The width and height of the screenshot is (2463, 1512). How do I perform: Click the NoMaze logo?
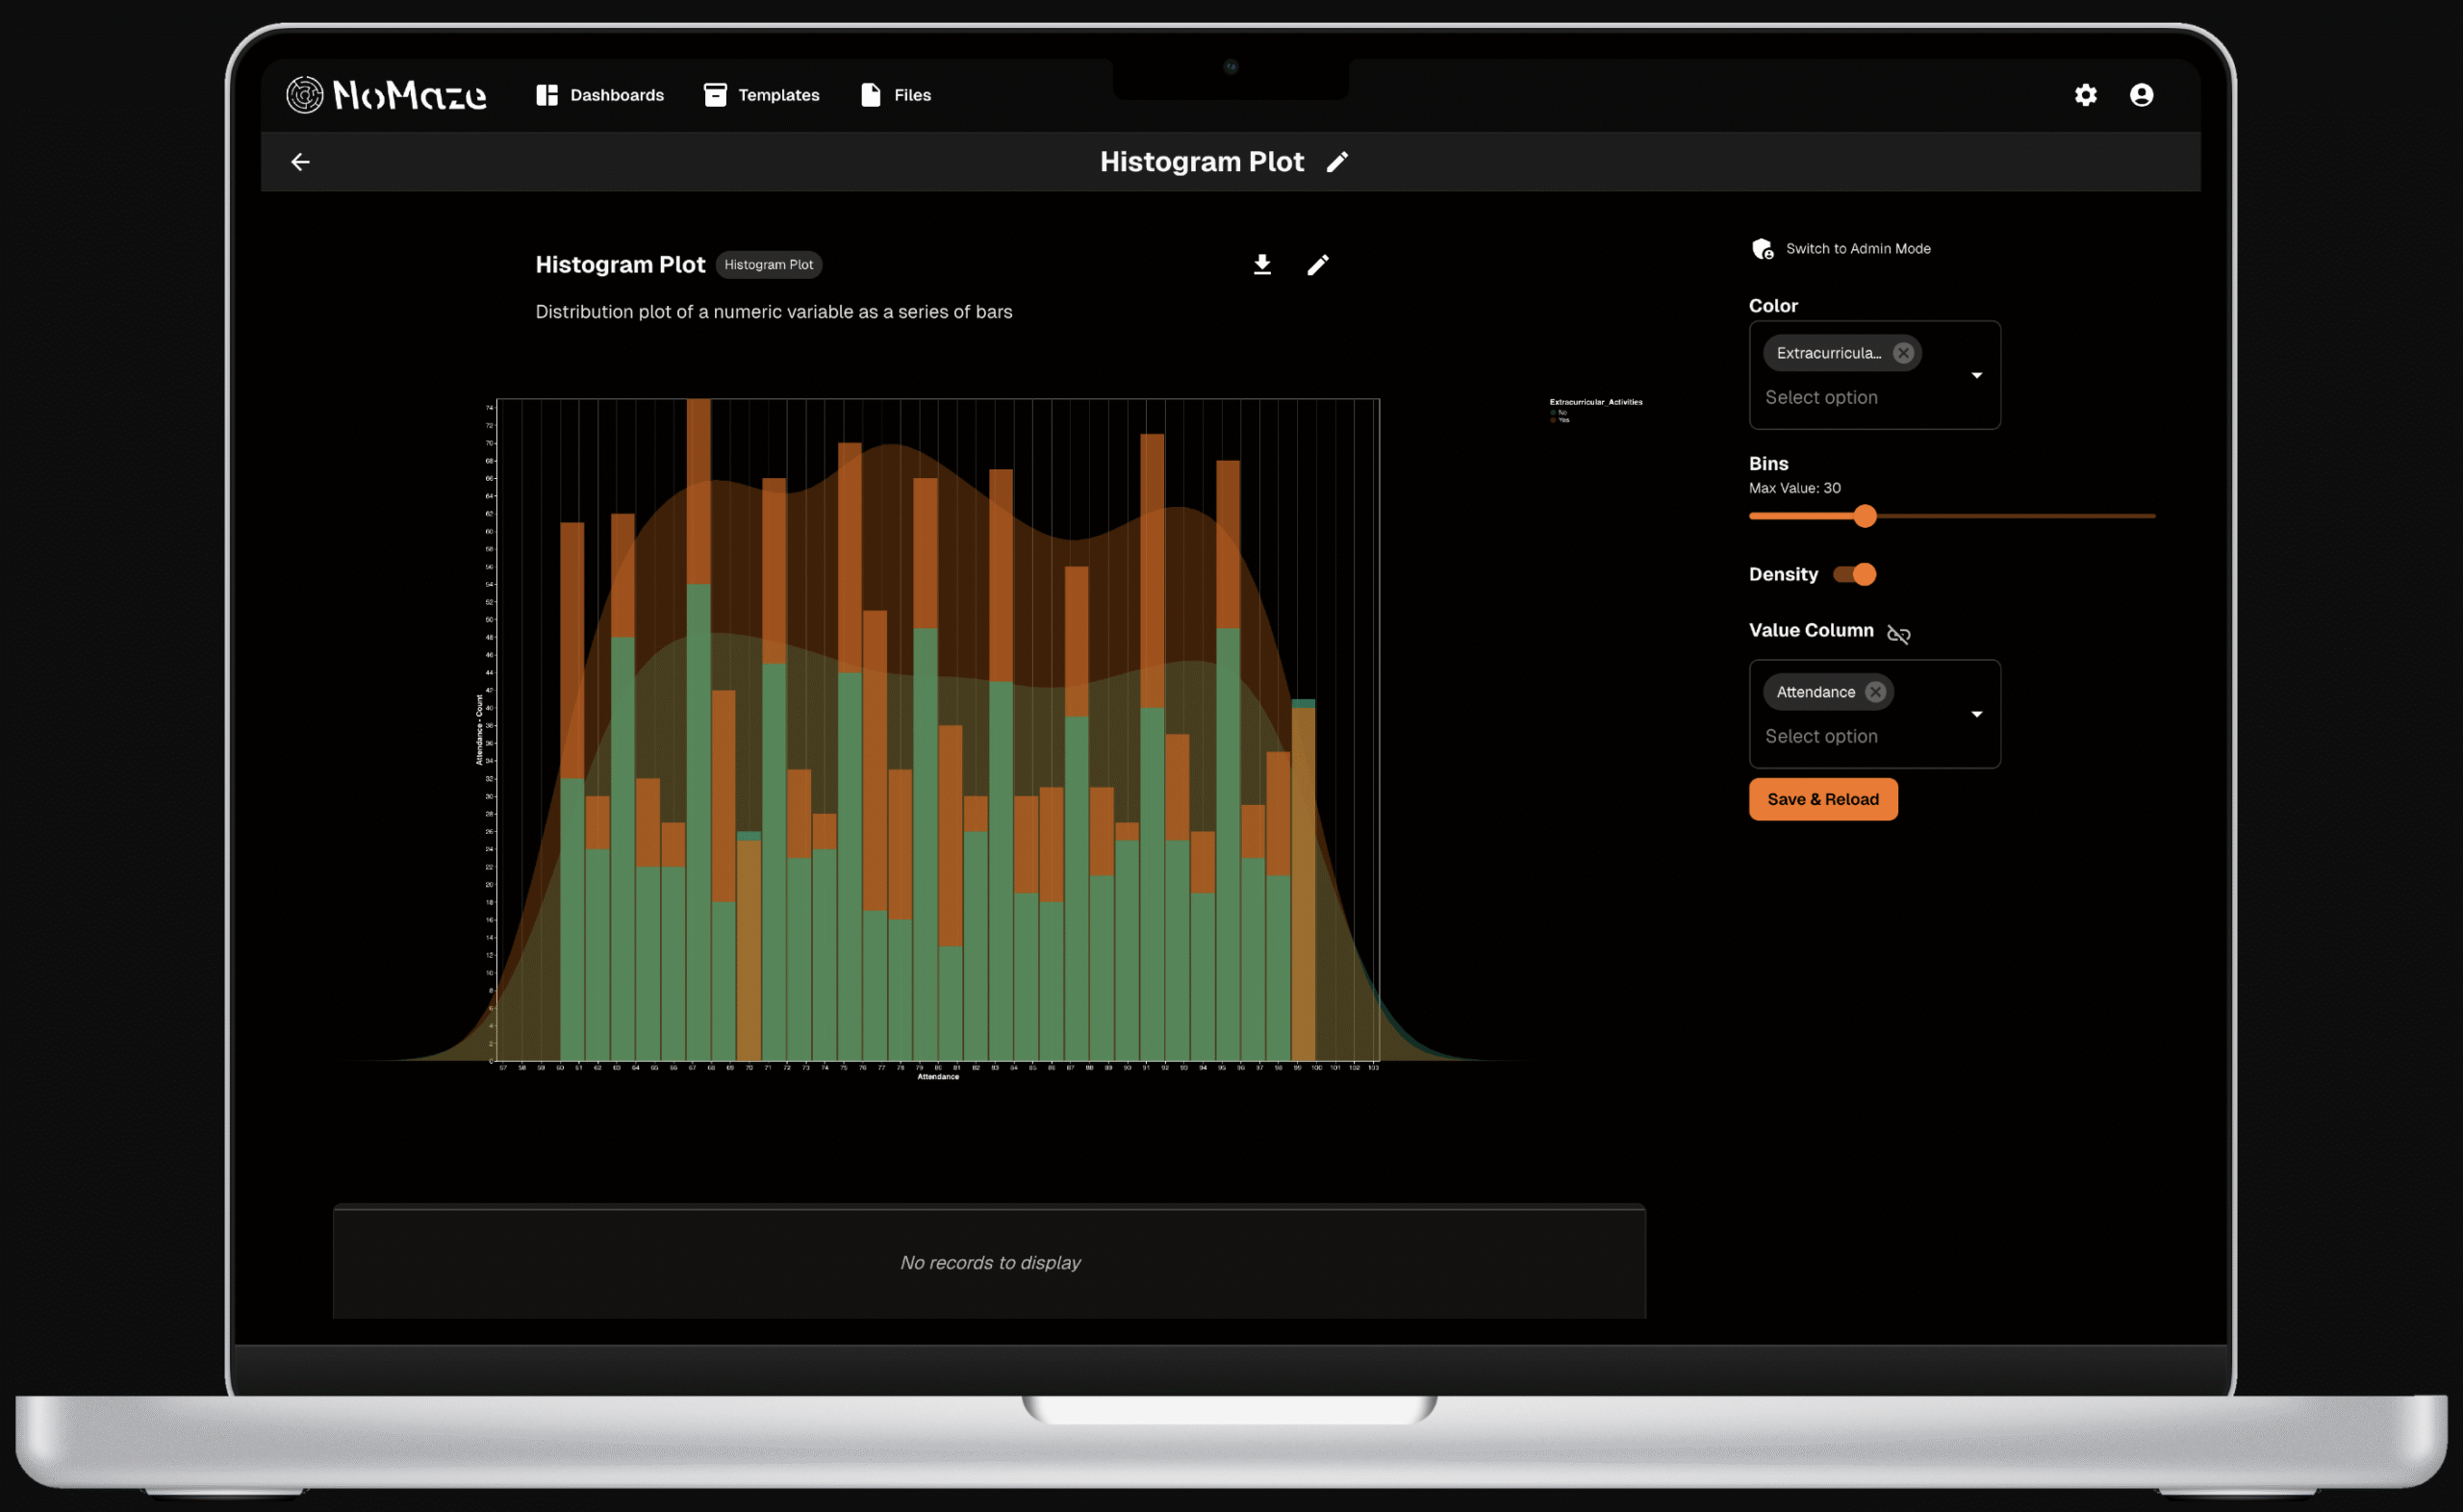click(x=386, y=95)
